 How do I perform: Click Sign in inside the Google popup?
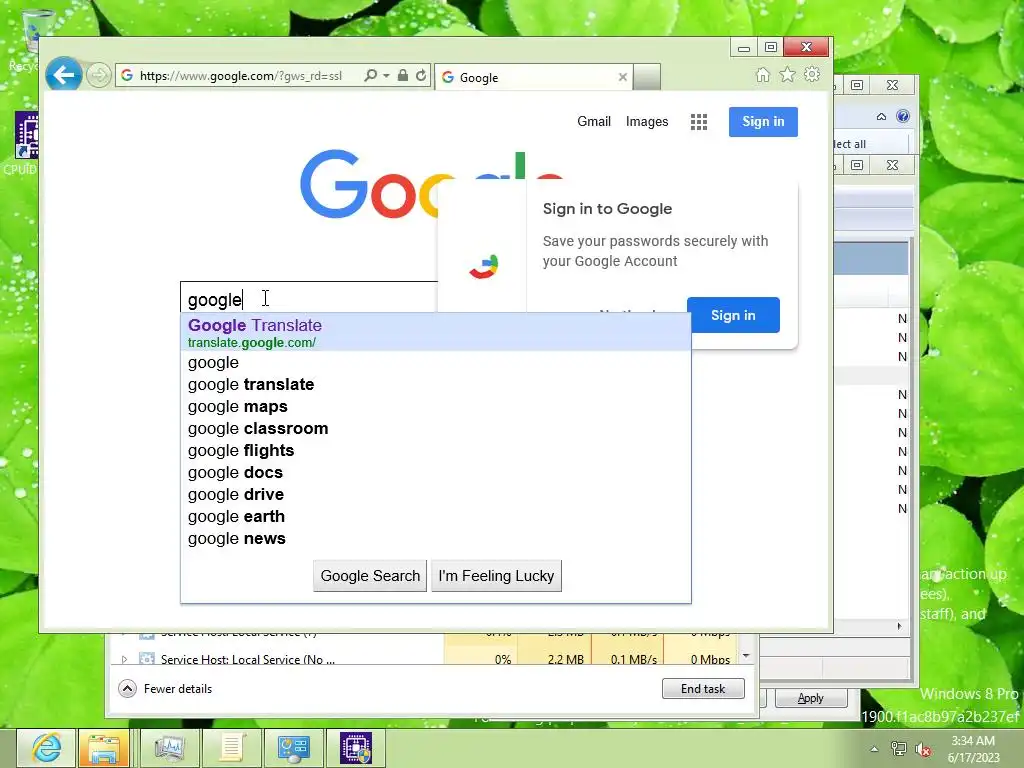tap(733, 315)
